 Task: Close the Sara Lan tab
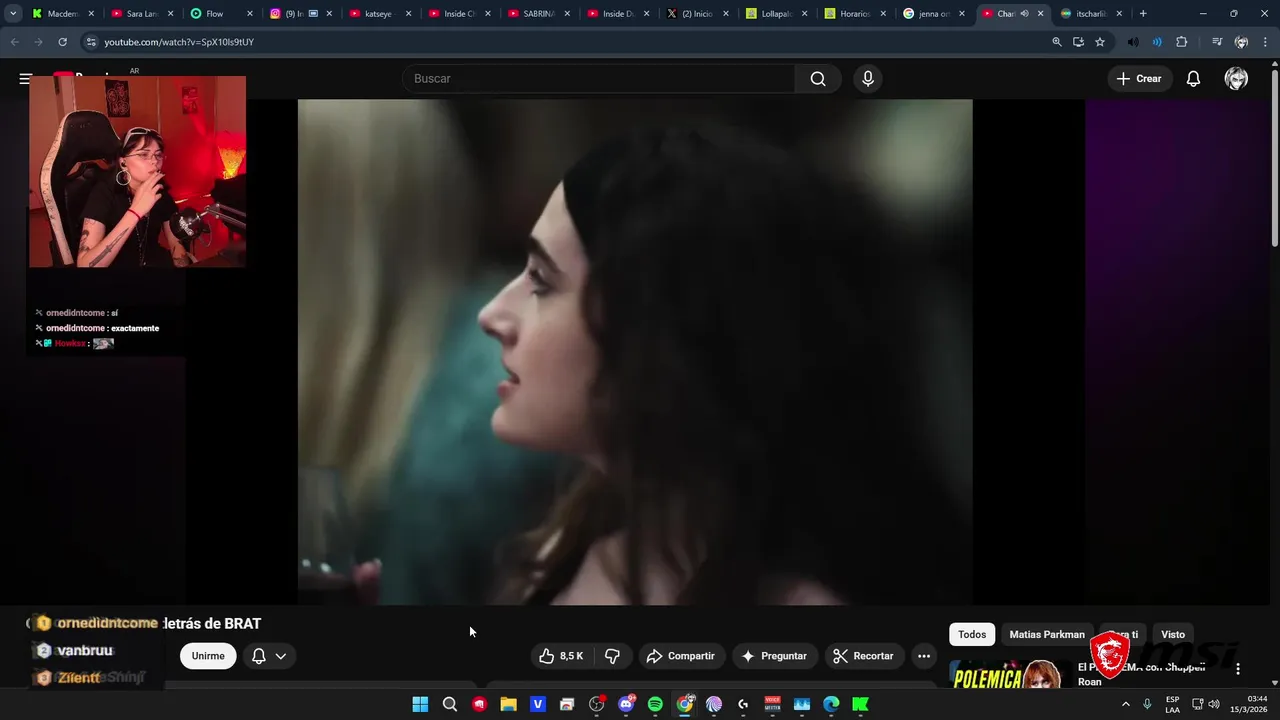point(171,14)
